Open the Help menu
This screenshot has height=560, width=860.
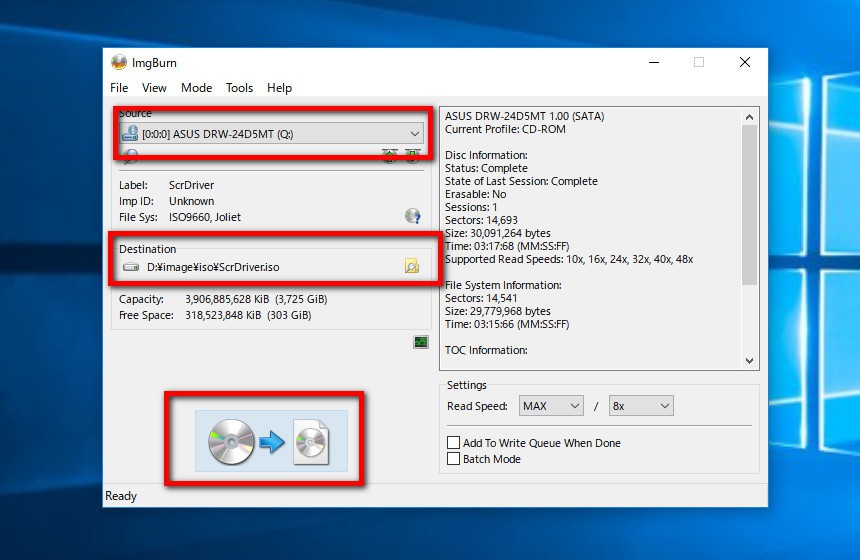coord(280,88)
